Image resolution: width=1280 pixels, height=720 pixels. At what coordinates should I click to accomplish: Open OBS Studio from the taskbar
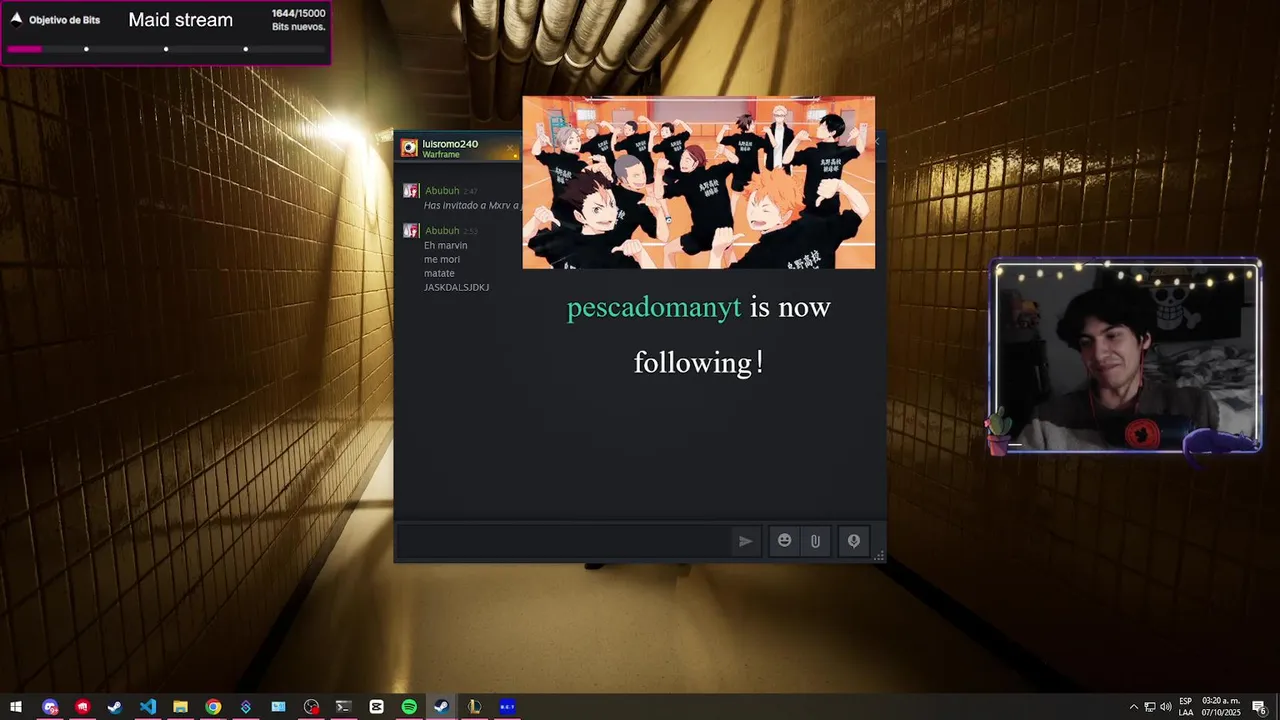pos(311,707)
